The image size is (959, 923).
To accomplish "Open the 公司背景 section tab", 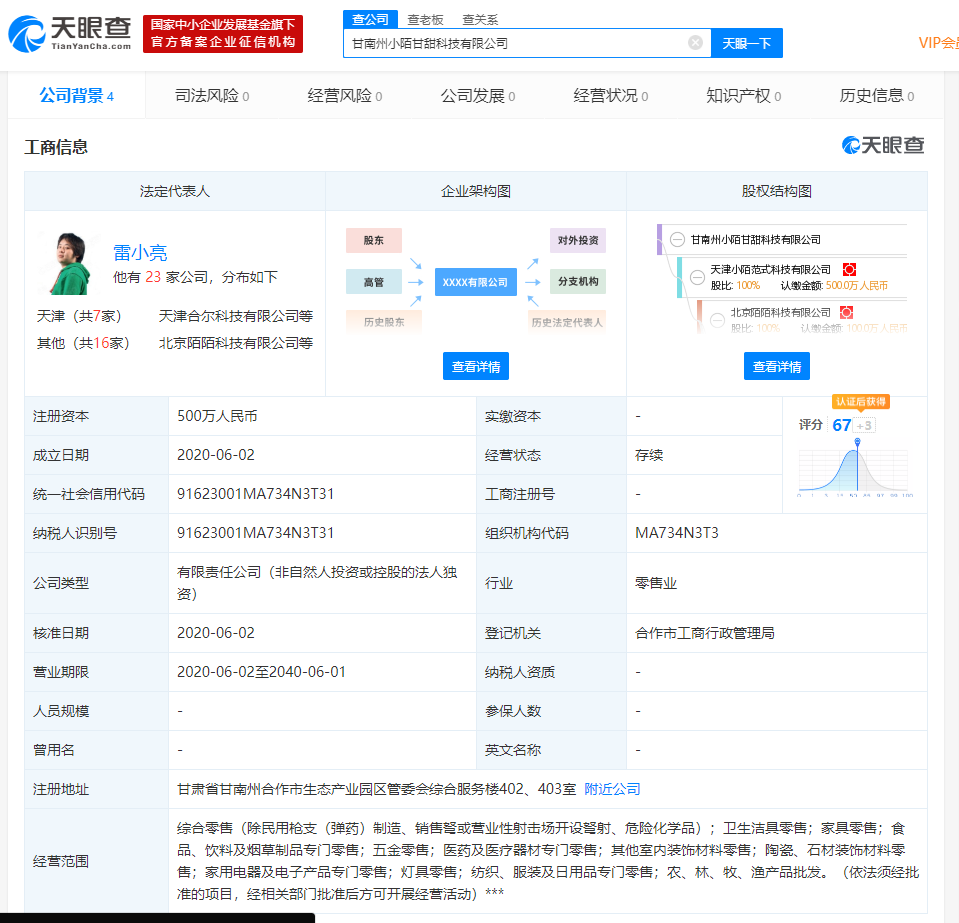I will (x=76, y=95).
